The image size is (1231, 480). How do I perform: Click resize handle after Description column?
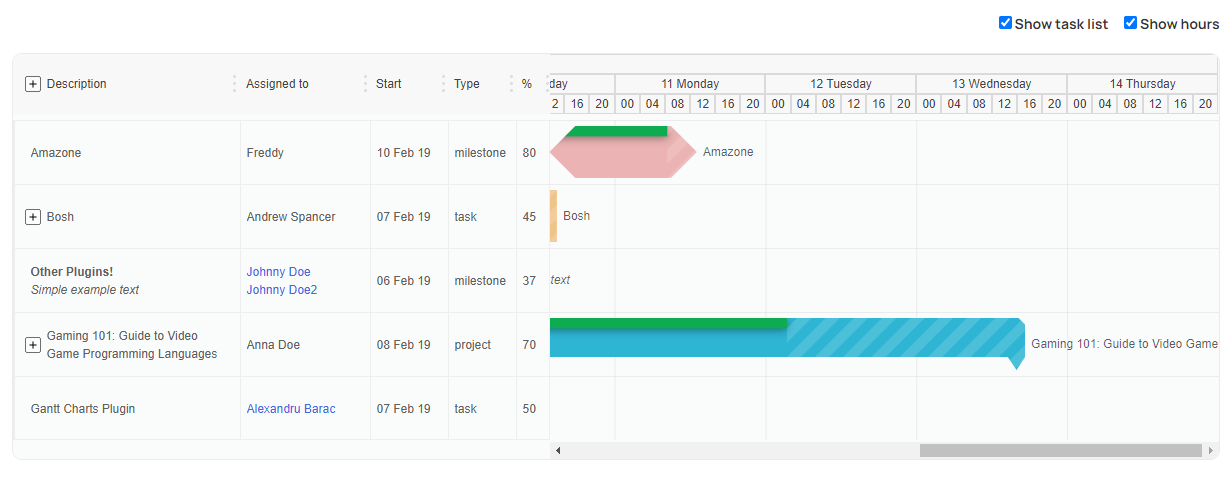235,84
